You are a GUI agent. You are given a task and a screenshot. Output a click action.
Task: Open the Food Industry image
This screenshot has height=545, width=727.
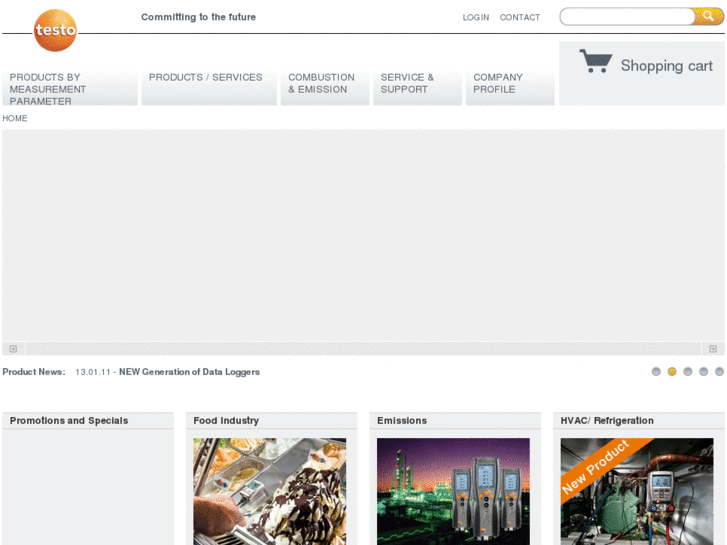pos(270,492)
